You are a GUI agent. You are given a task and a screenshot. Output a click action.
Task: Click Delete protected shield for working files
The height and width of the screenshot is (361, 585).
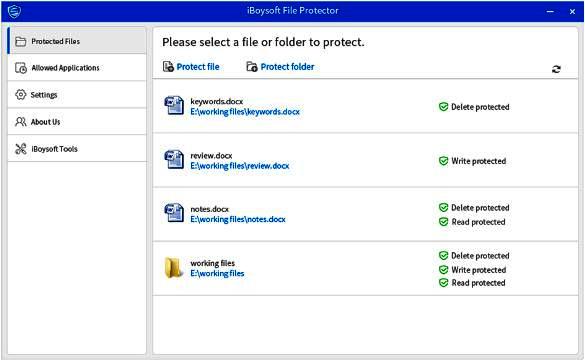pyautogui.click(x=443, y=255)
